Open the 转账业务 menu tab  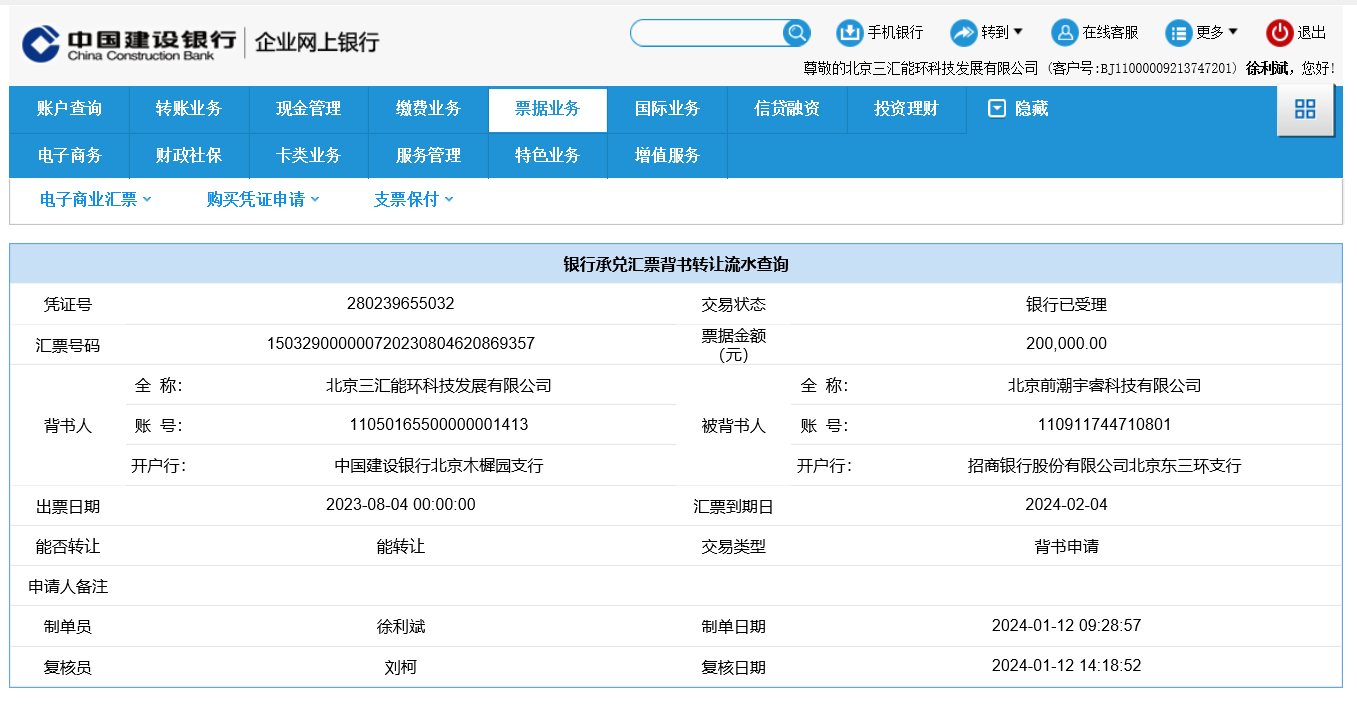(188, 109)
